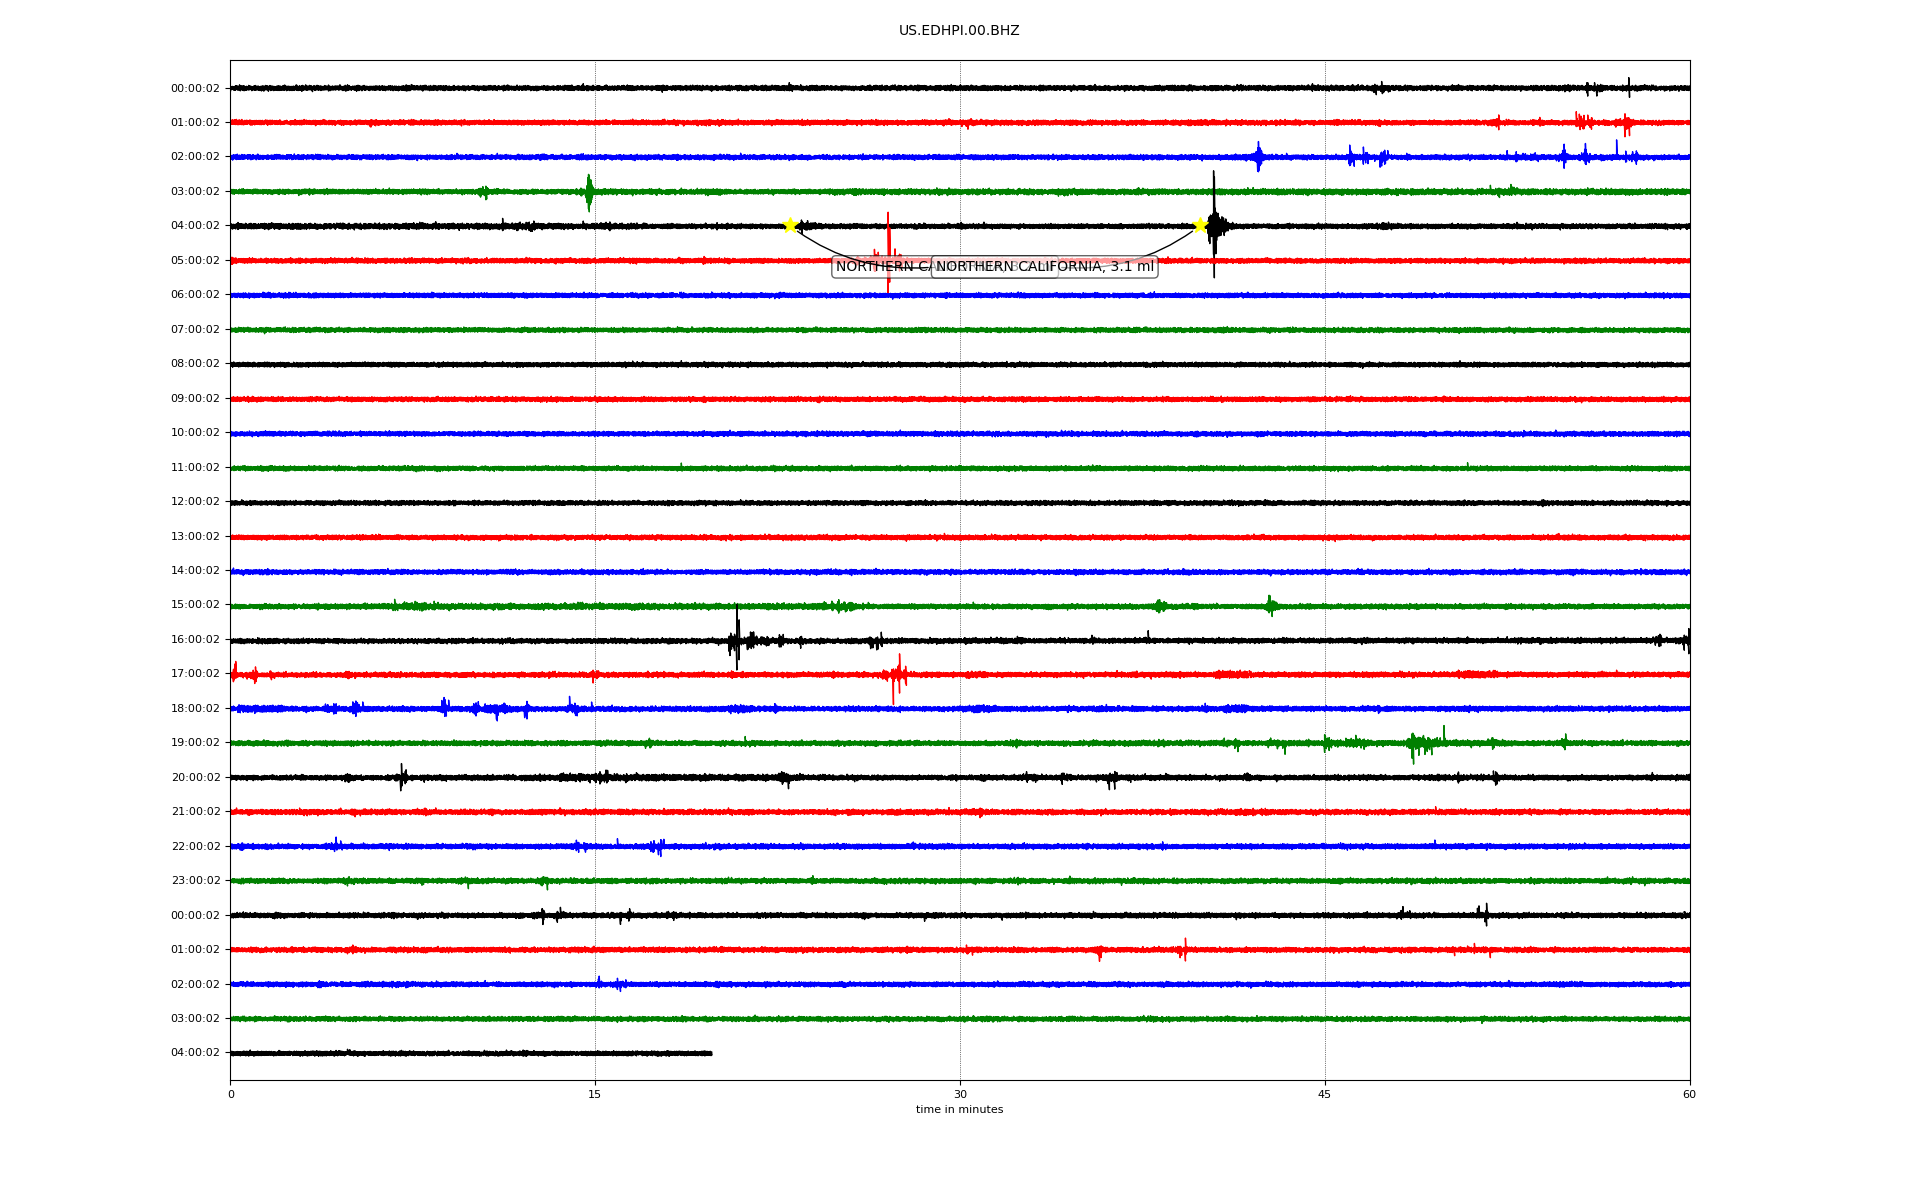Click the 12:00:02 row time label

point(195,502)
